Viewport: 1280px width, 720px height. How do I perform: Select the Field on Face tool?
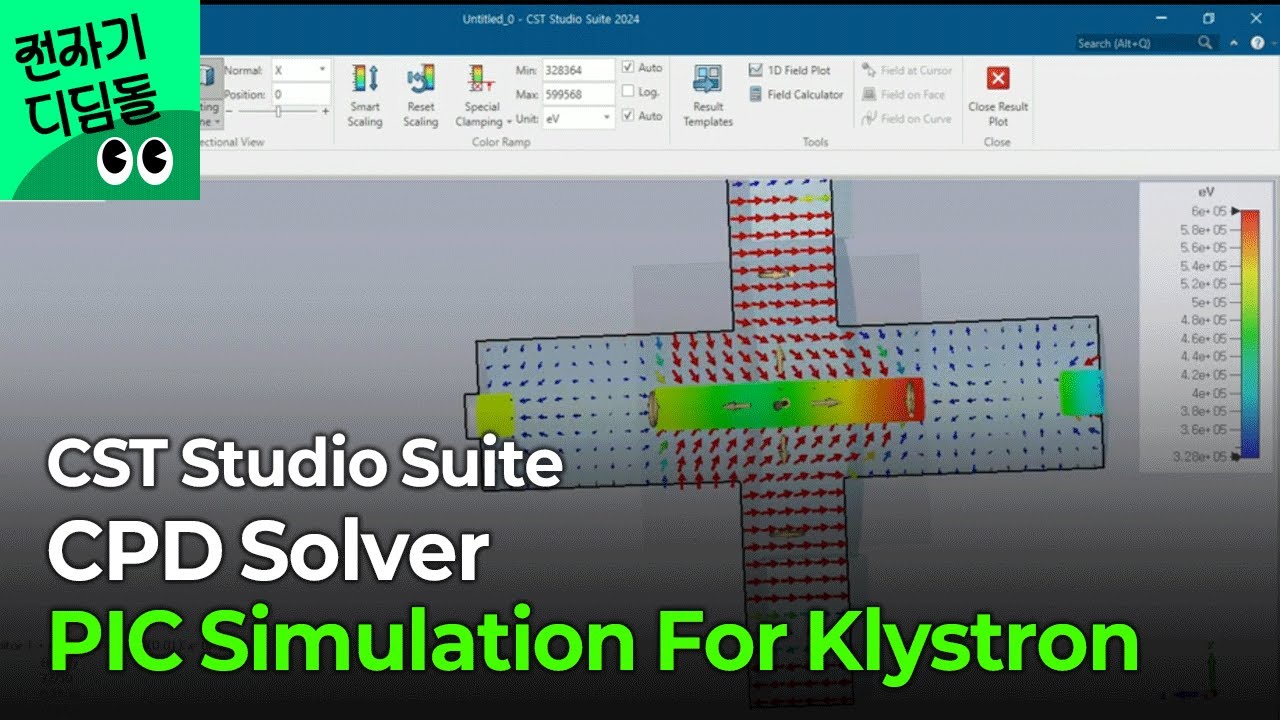click(x=903, y=94)
